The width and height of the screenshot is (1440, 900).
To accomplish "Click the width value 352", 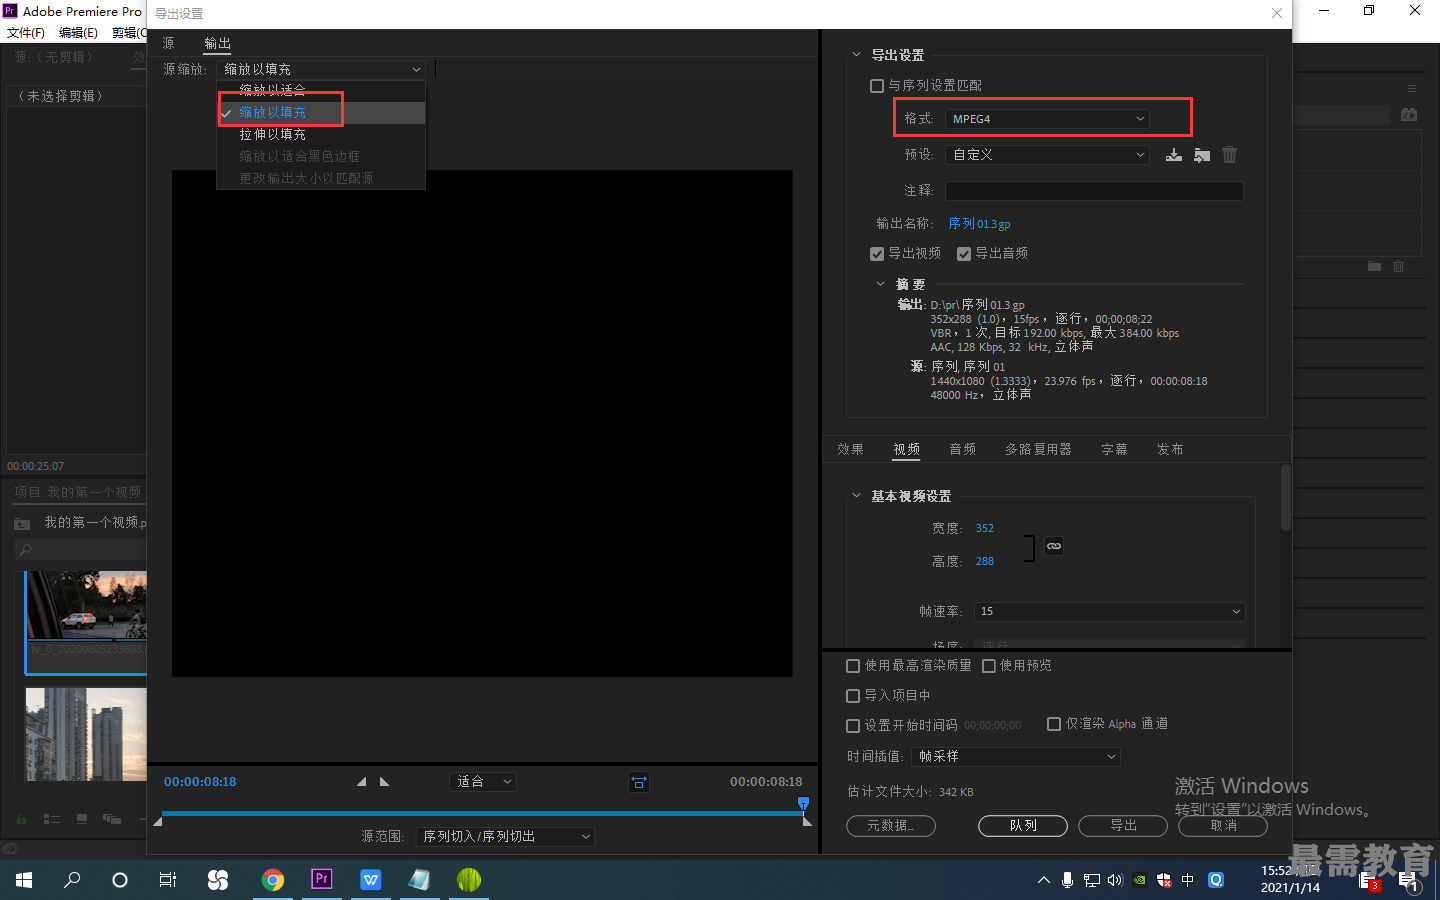I will tap(985, 528).
